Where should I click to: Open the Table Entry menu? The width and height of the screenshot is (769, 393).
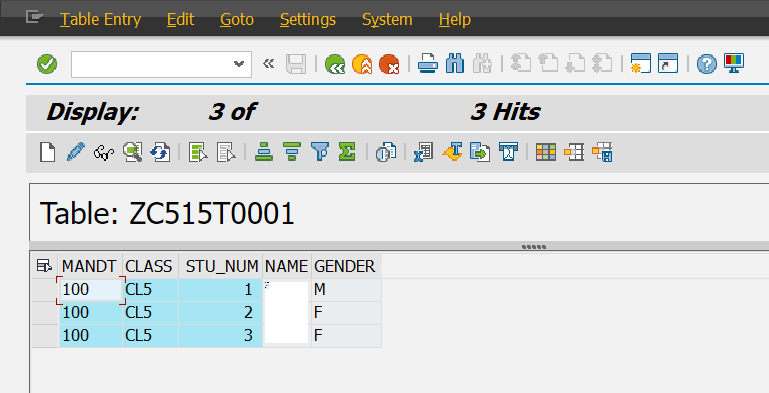[101, 20]
